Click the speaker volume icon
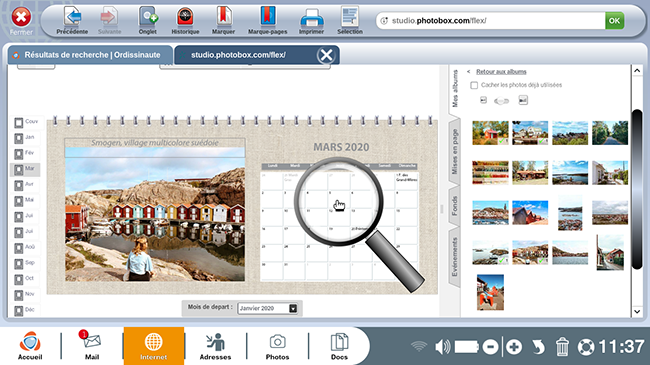 (443, 346)
